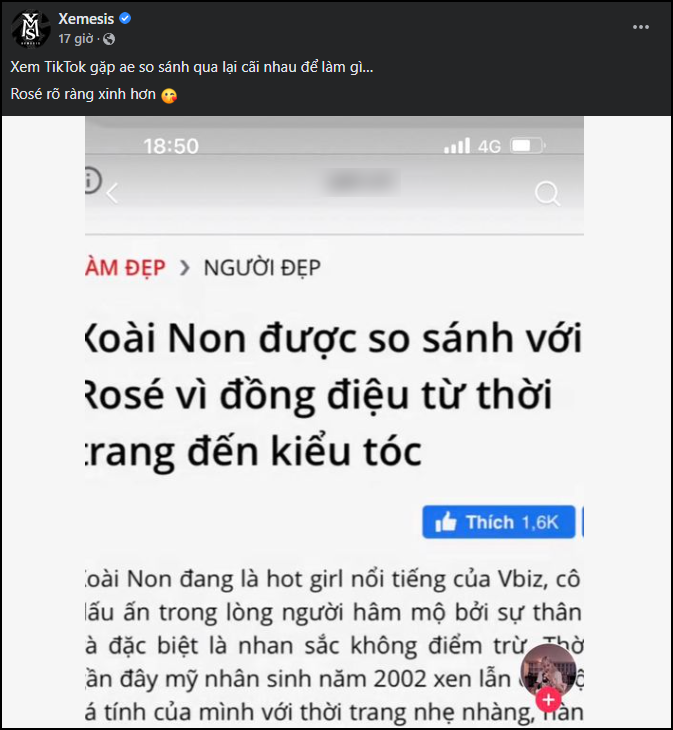This screenshot has height=730, width=673.
Task: Click the 4G signal status indicator
Action: click(489, 146)
